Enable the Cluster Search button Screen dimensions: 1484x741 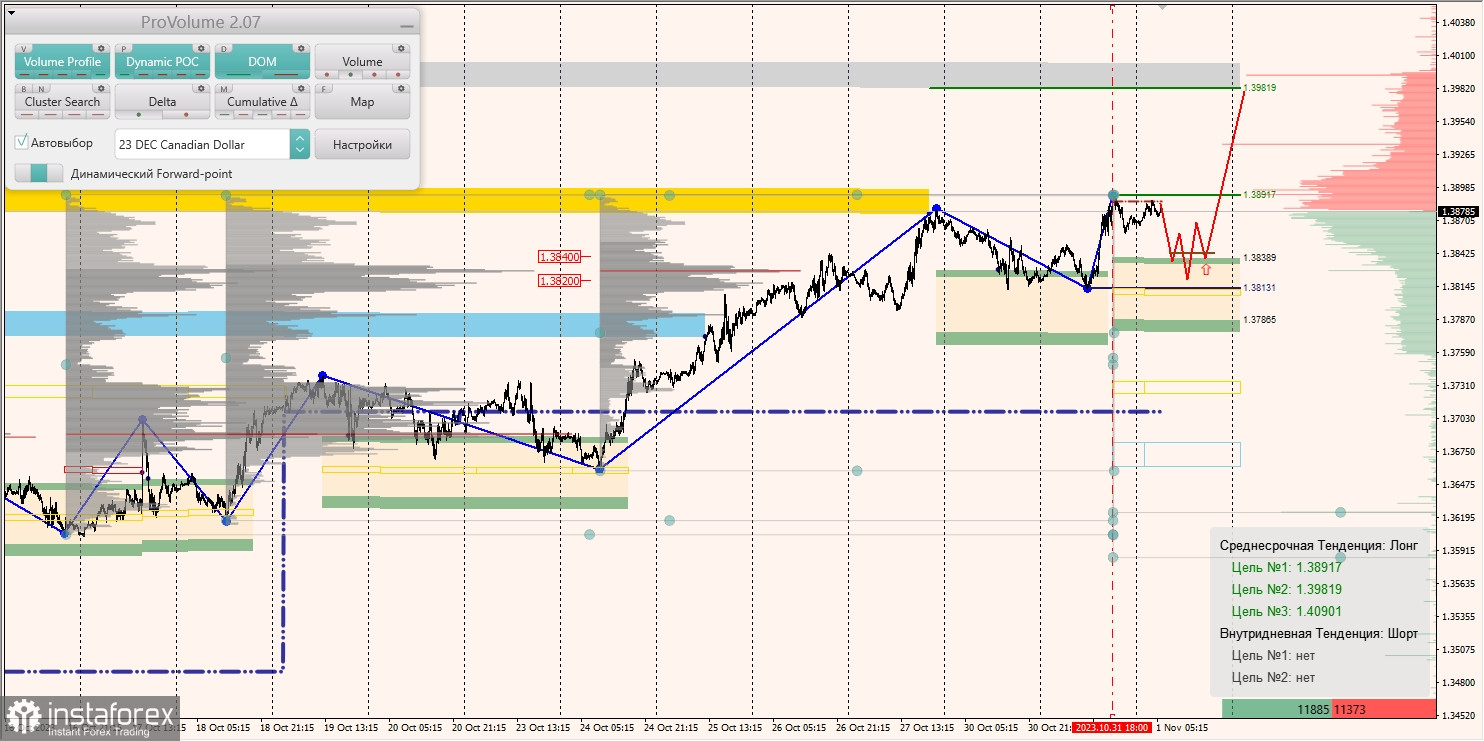pos(62,102)
